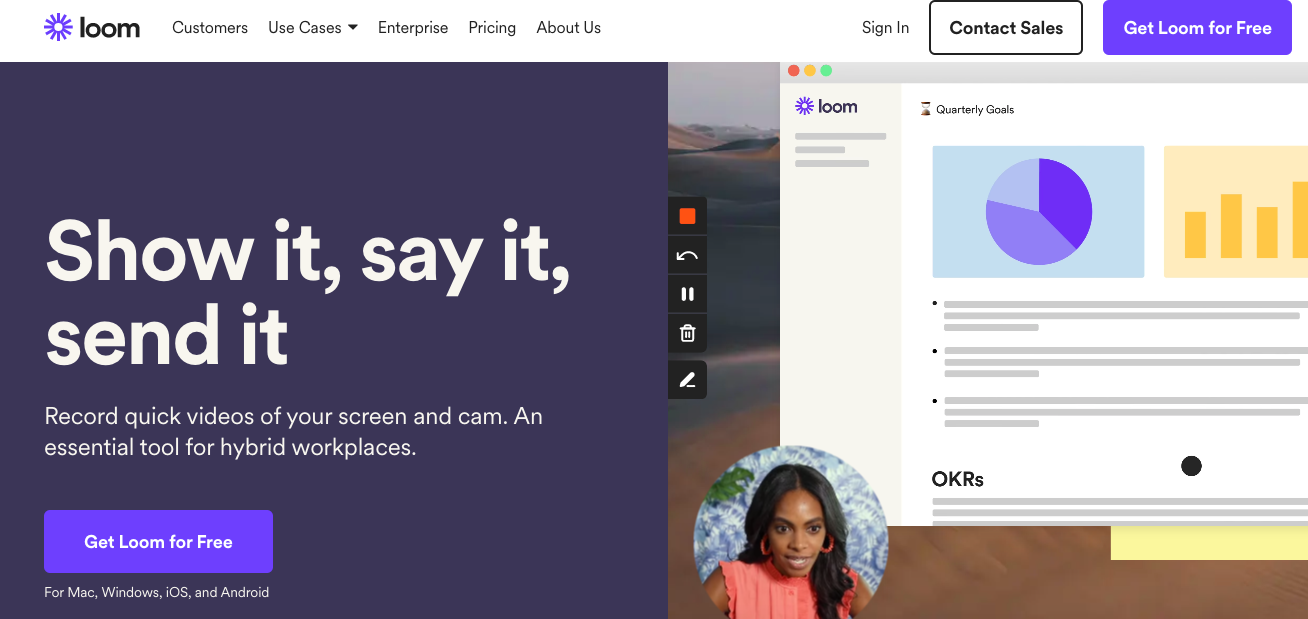Click the For Mac, Windows, iOS, and Android text
The height and width of the screenshot is (619, 1308).
tap(157, 592)
